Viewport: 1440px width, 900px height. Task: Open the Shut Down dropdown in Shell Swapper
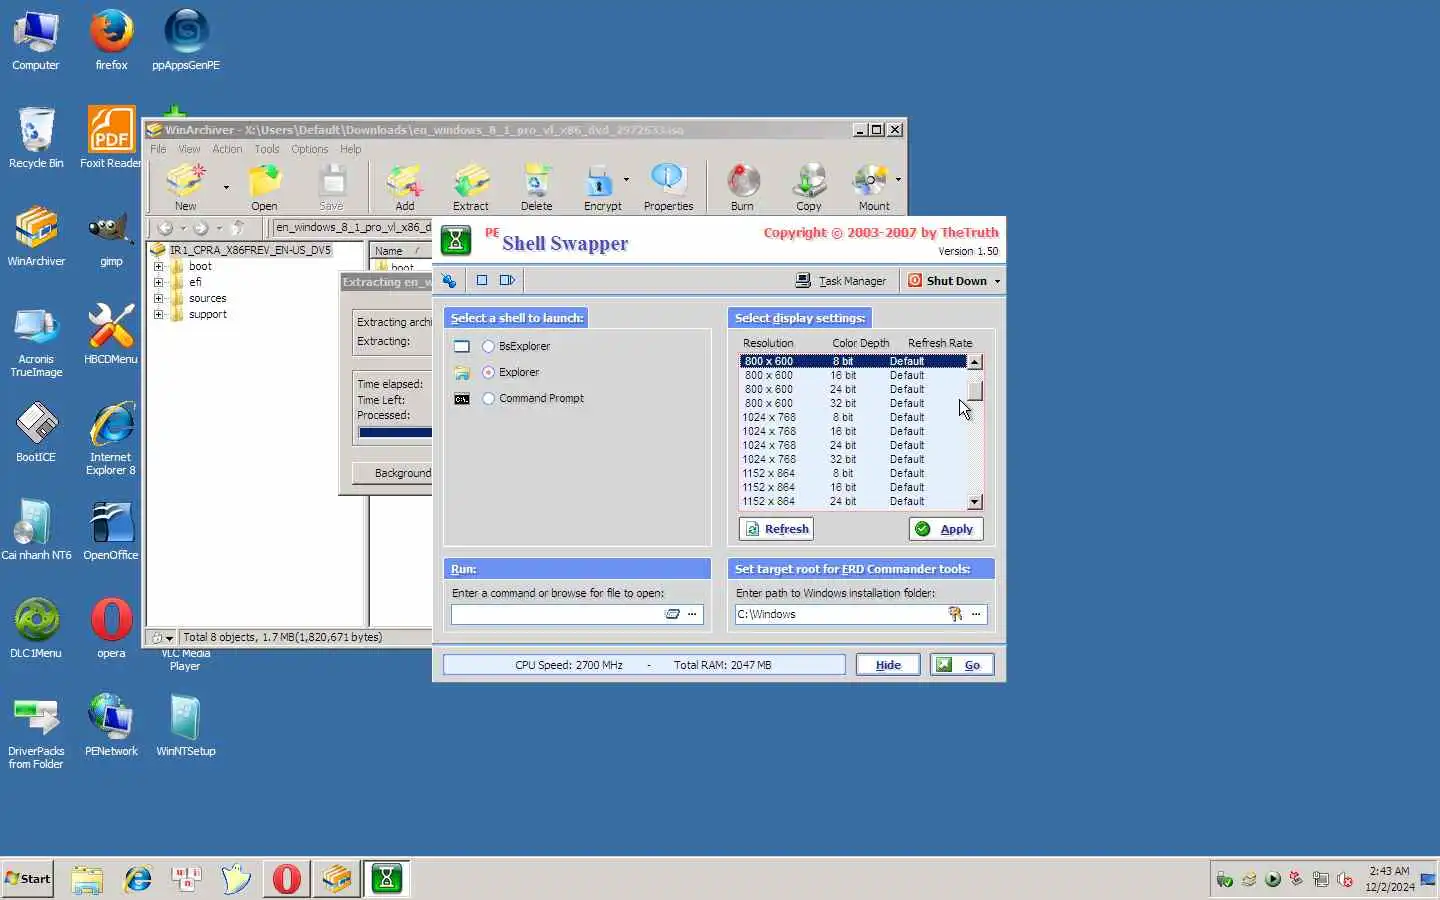click(997, 281)
